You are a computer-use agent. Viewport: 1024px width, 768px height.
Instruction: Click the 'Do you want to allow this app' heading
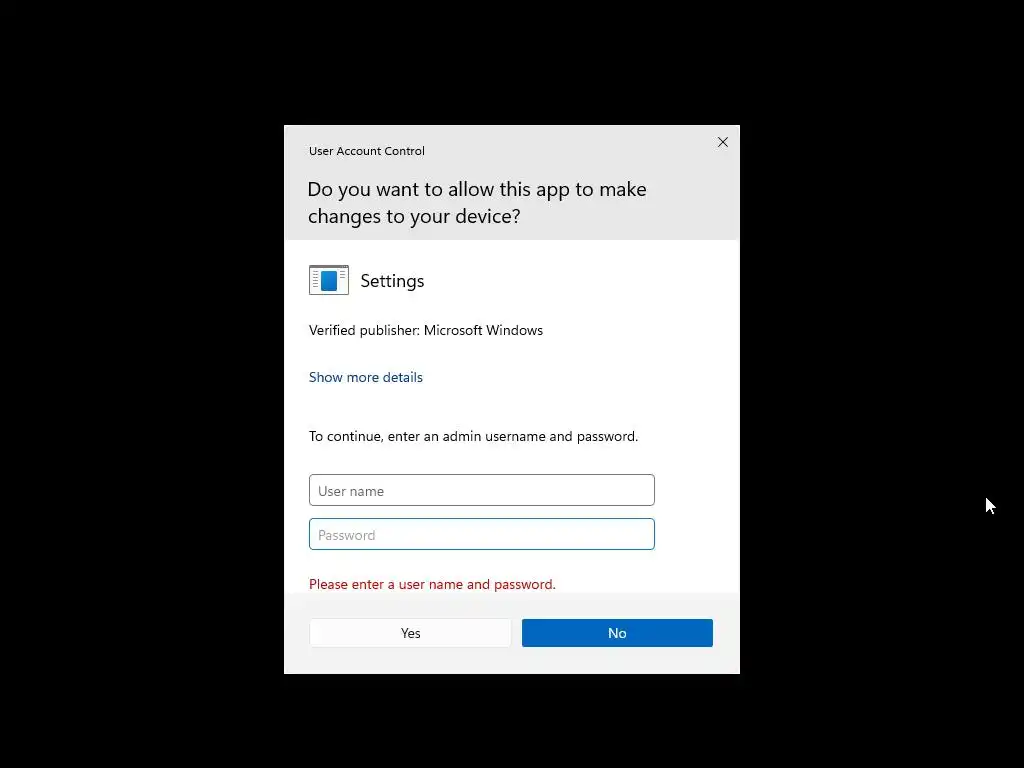[x=477, y=202]
